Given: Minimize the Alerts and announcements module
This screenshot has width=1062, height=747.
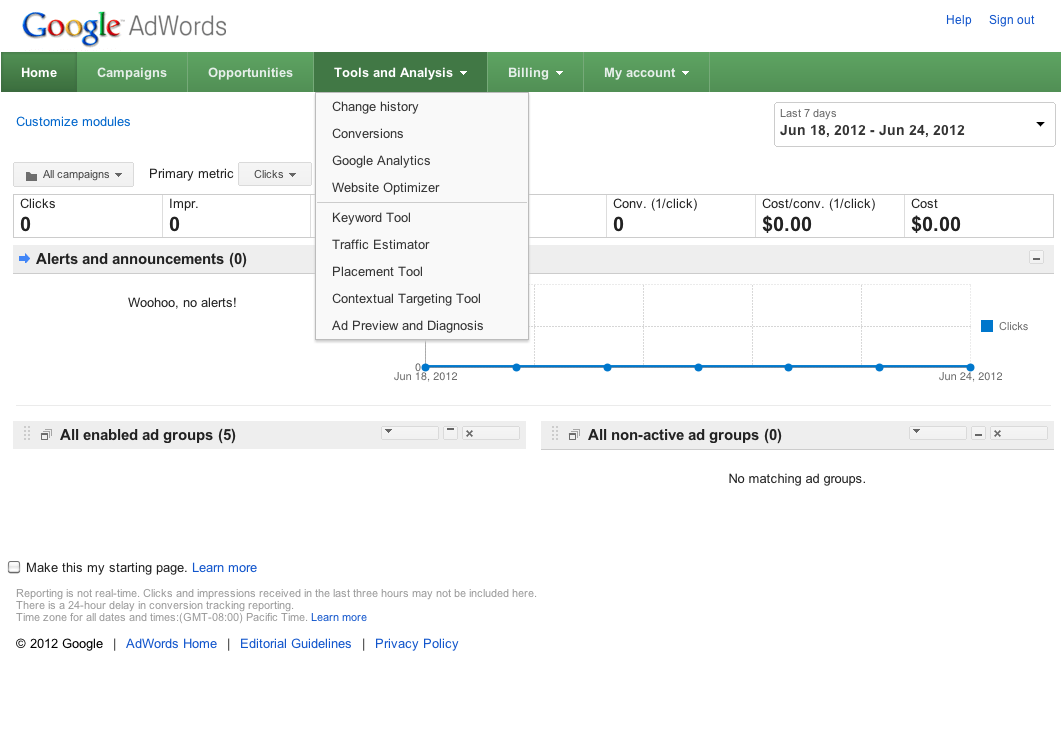Looking at the screenshot, I should tap(1036, 257).
